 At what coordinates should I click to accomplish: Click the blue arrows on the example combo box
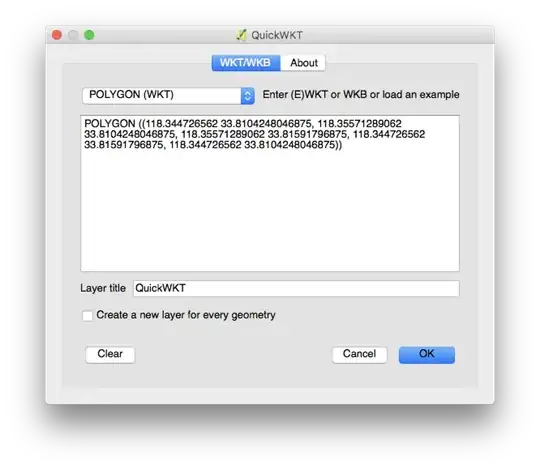pos(248,96)
